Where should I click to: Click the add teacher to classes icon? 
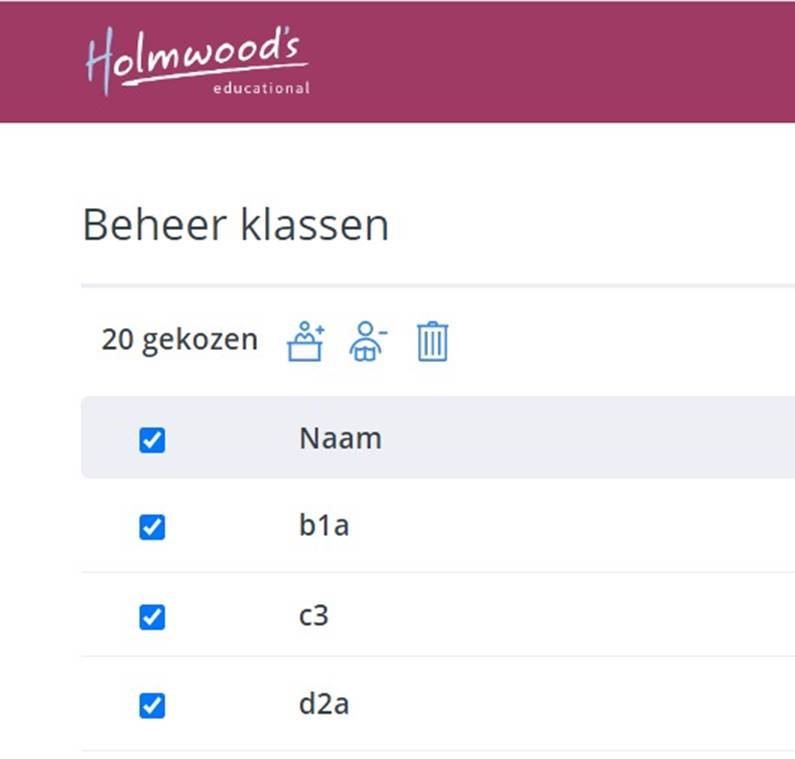pyautogui.click(x=306, y=341)
